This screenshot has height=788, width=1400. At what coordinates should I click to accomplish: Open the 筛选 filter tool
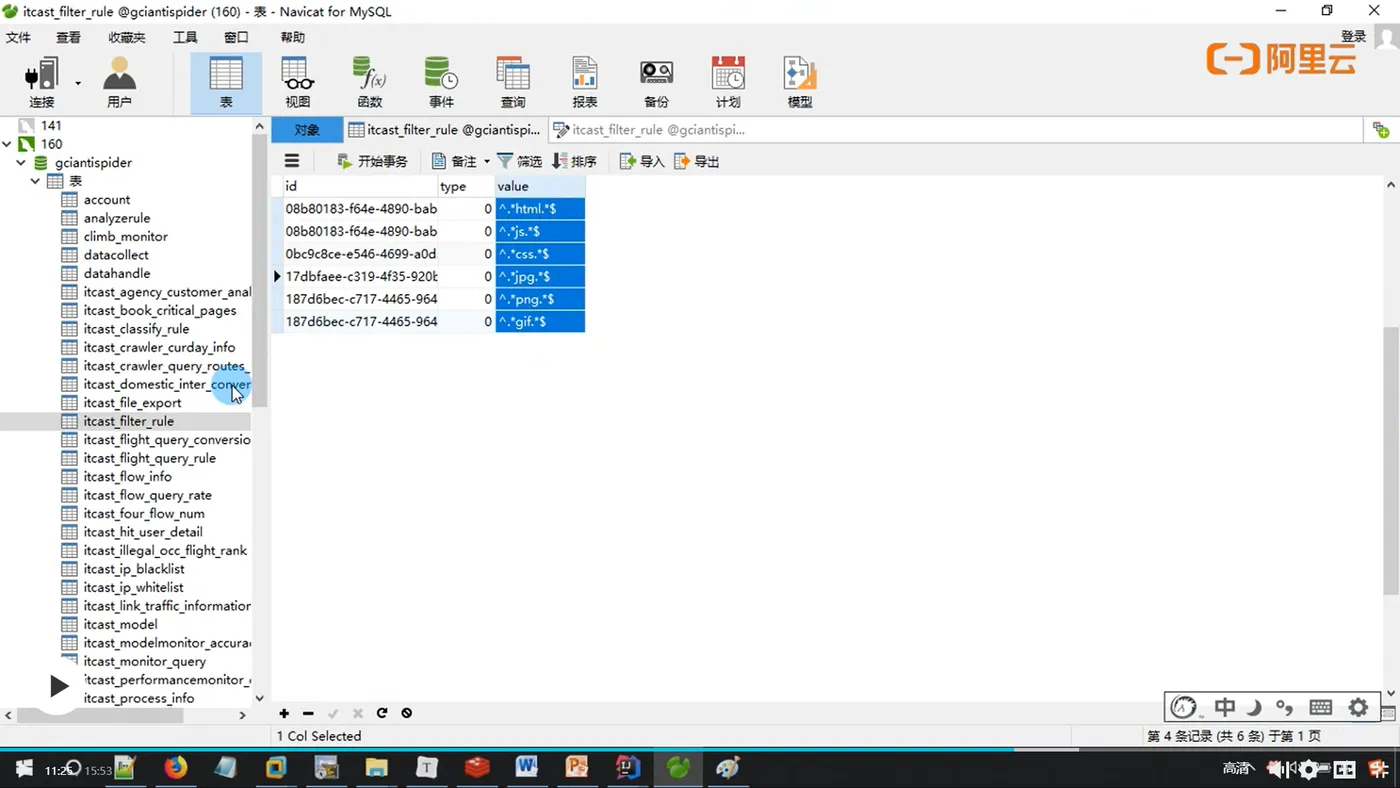pos(520,161)
